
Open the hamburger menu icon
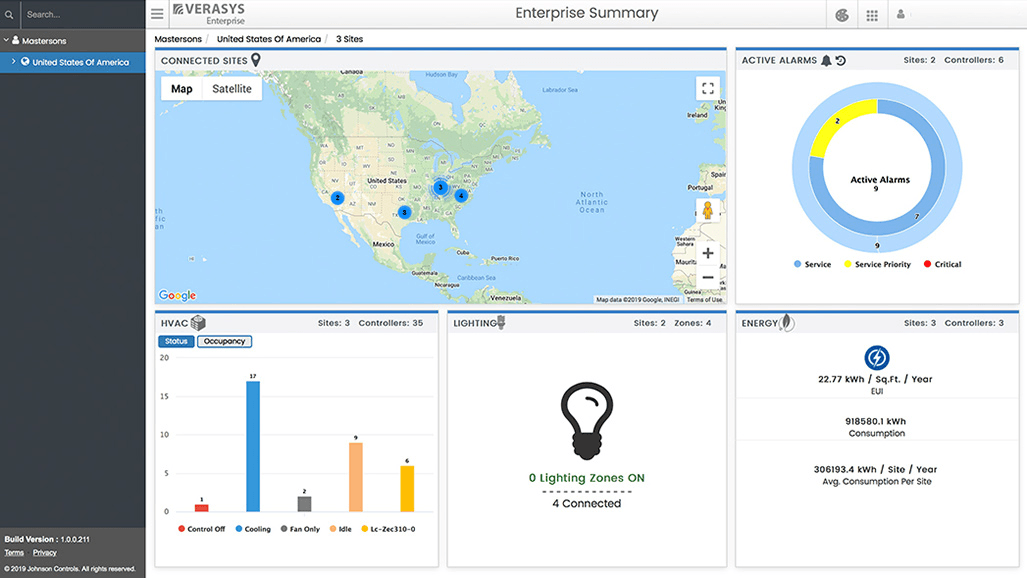[x=157, y=14]
